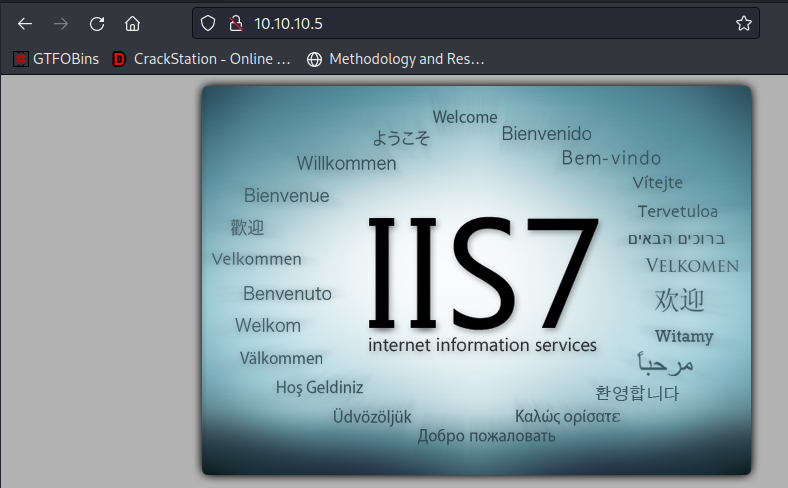This screenshot has height=488, width=788.
Task: Click the Chinese greeting "欢迎"
Action: [x=679, y=300]
